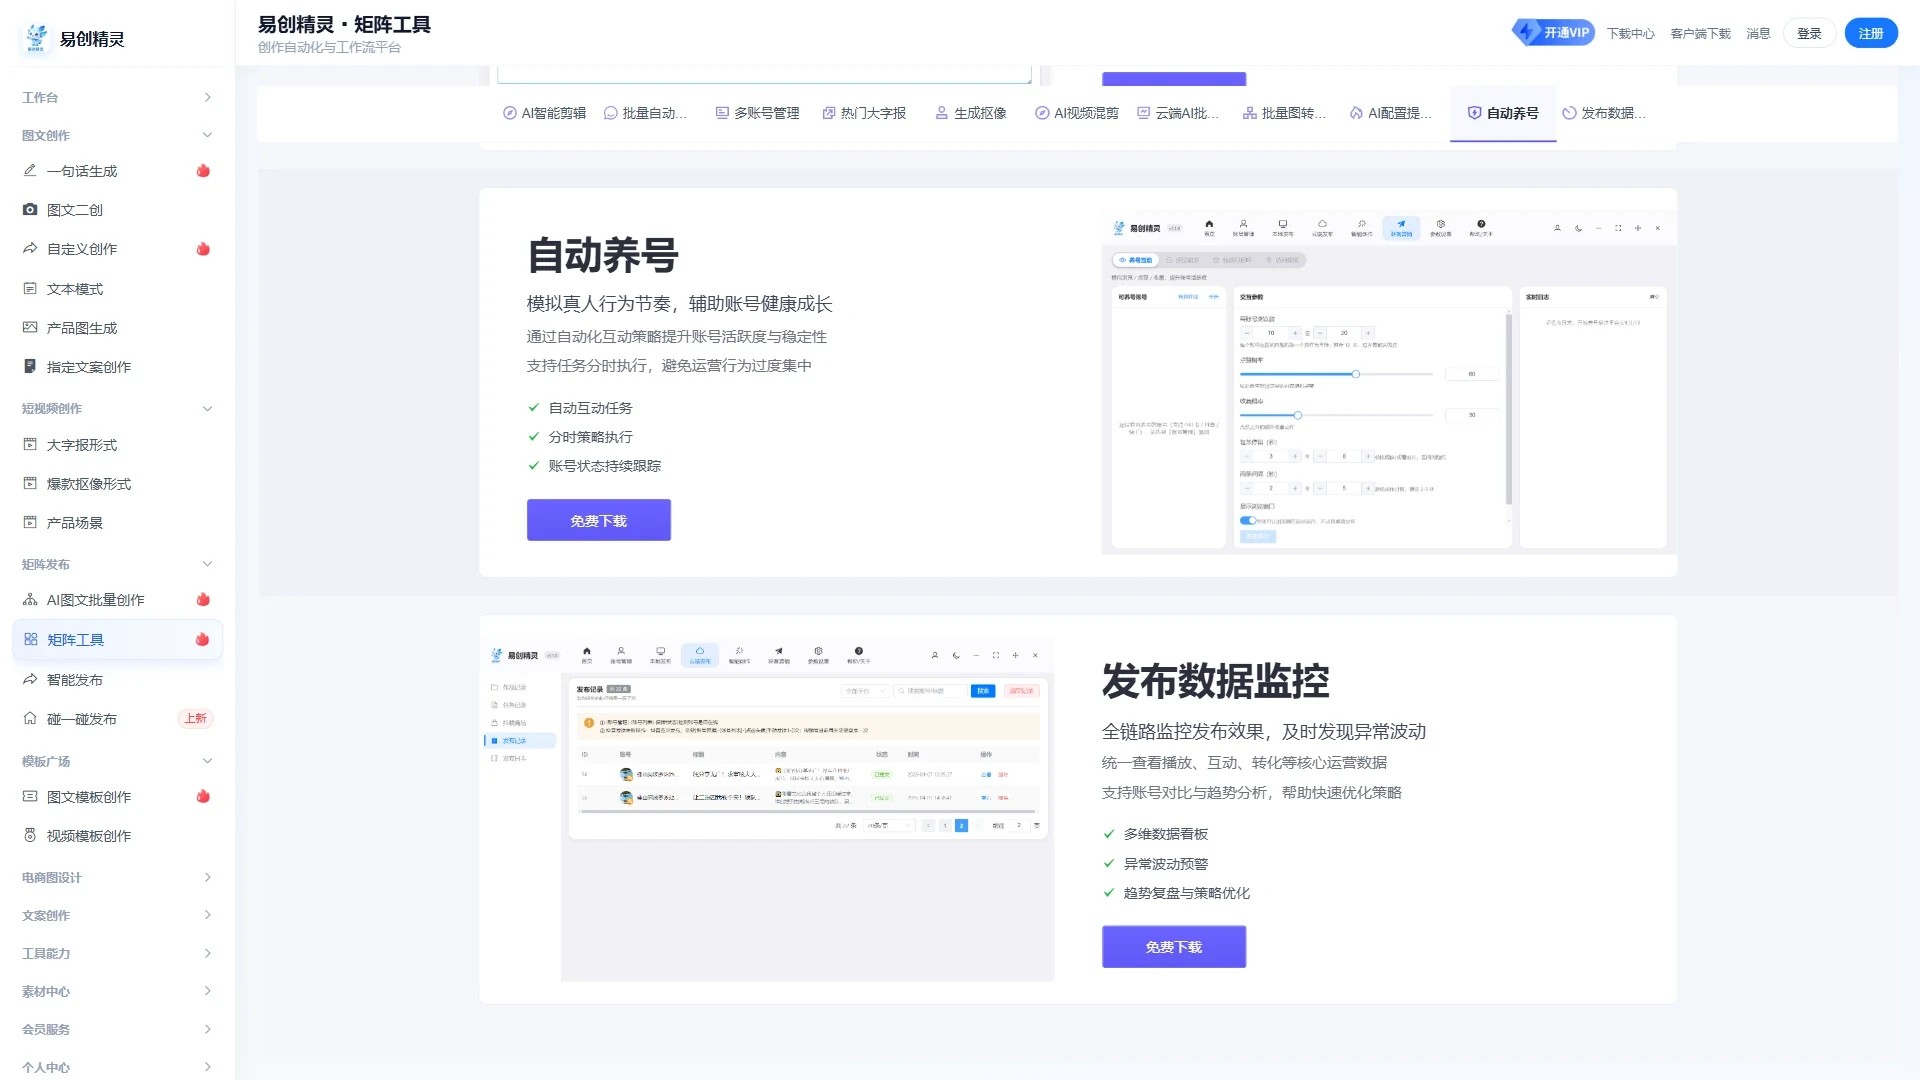Select the 自动养号 tab
Viewport: 1920px width, 1080px height.
click(x=1503, y=113)
